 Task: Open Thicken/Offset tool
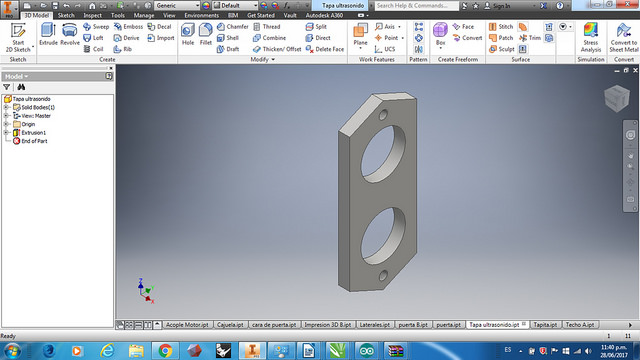[277, 49]
